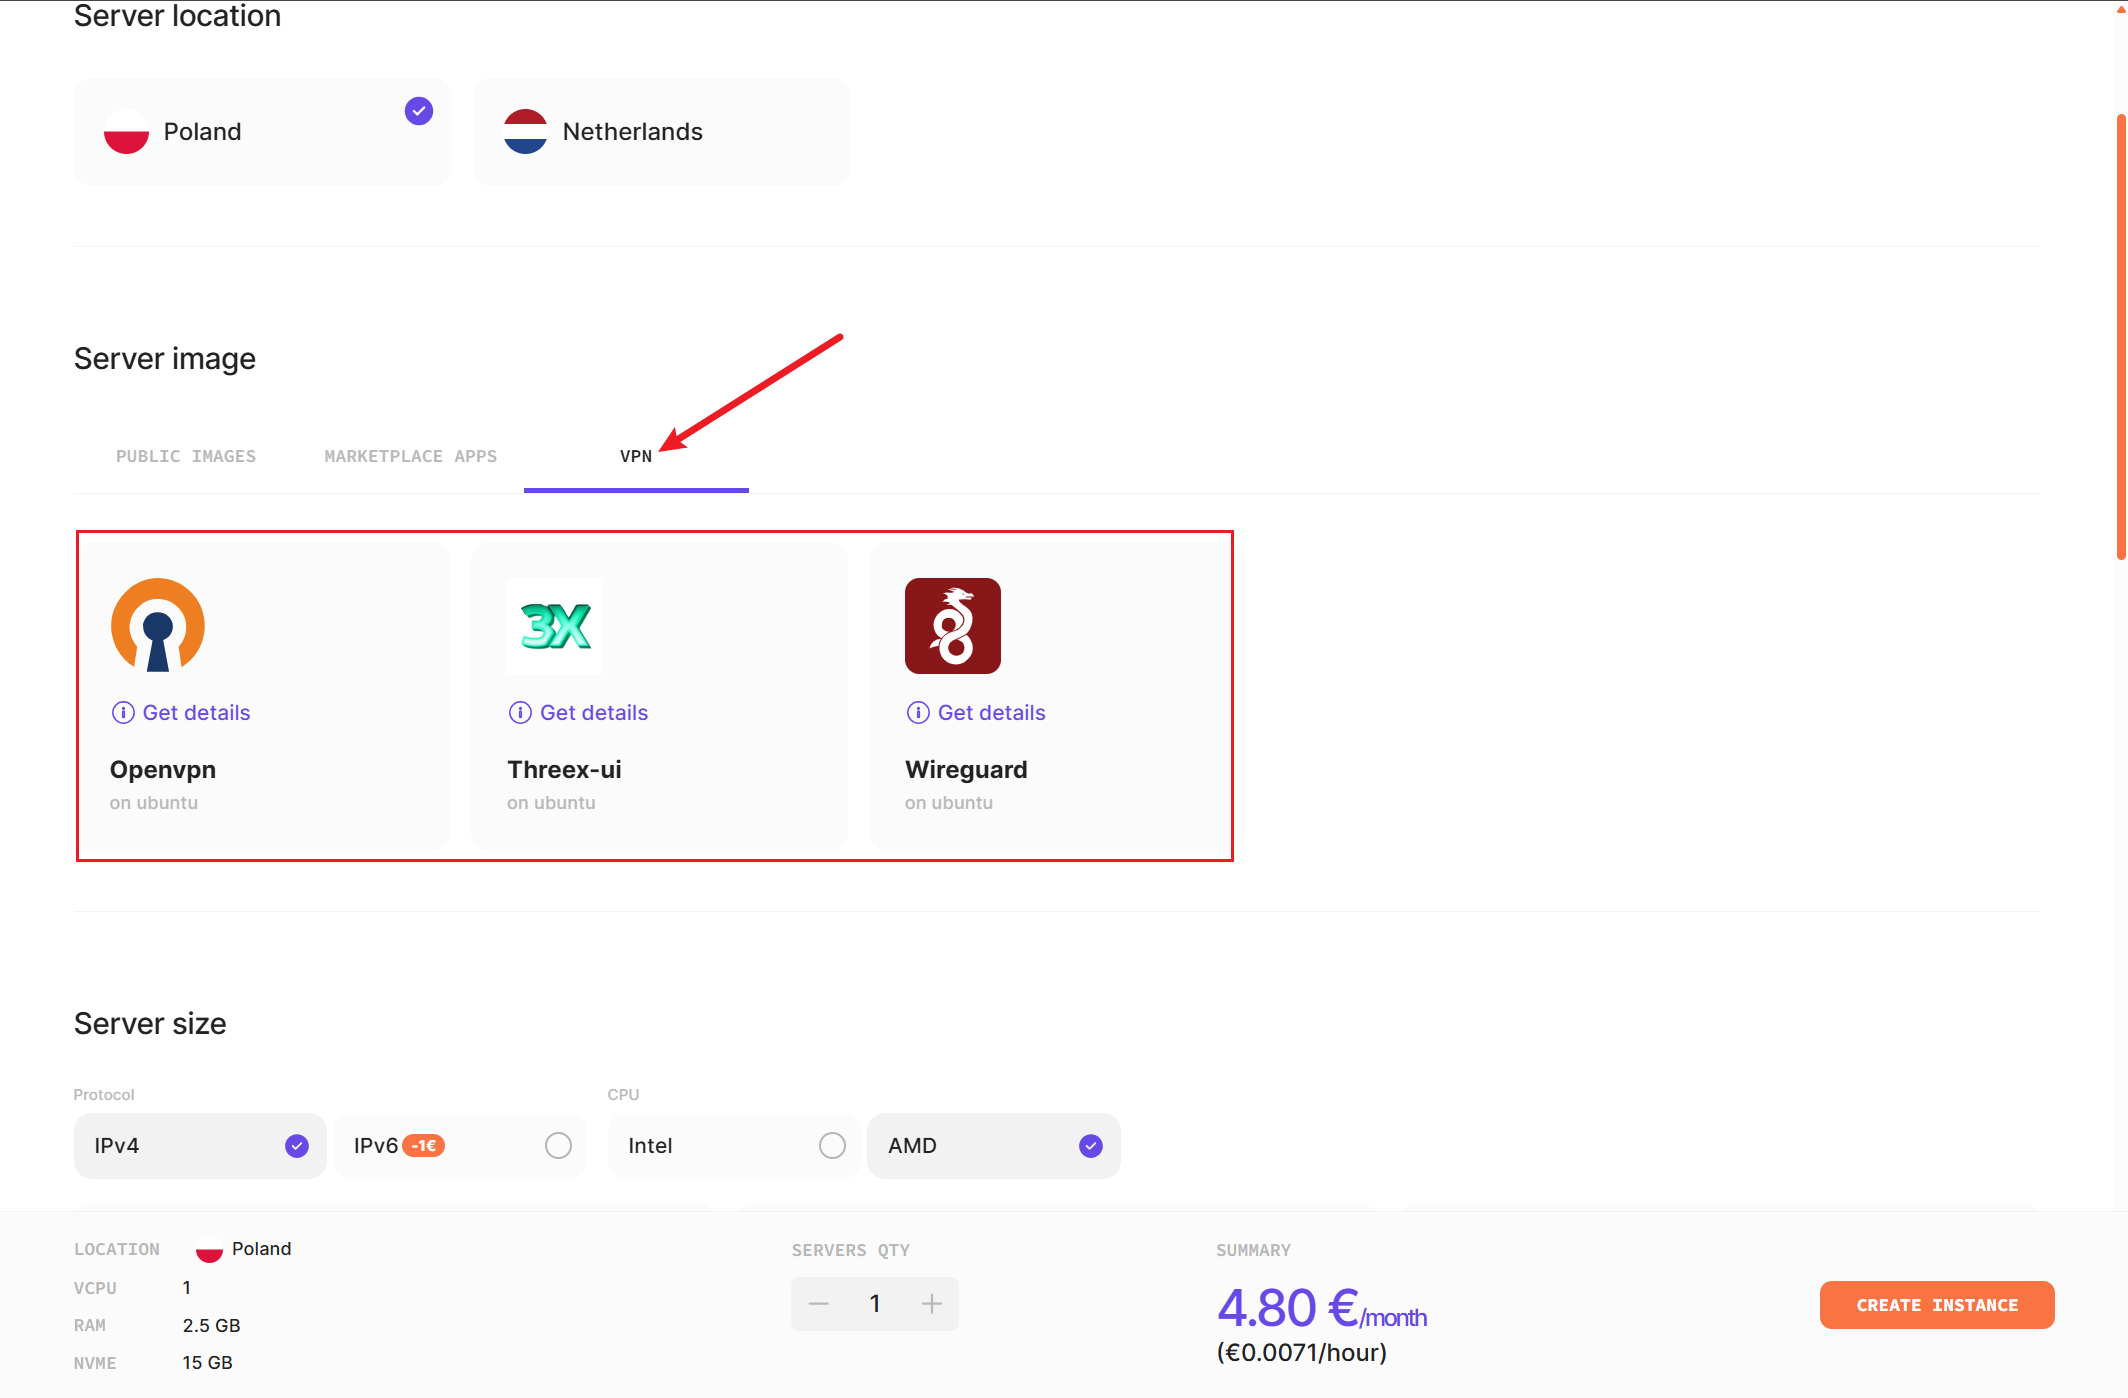The width and height of the screenshot is (2128, 1398).
Task: Click the 3X Threex-ui logo
Action: click(x=555, y=626)
